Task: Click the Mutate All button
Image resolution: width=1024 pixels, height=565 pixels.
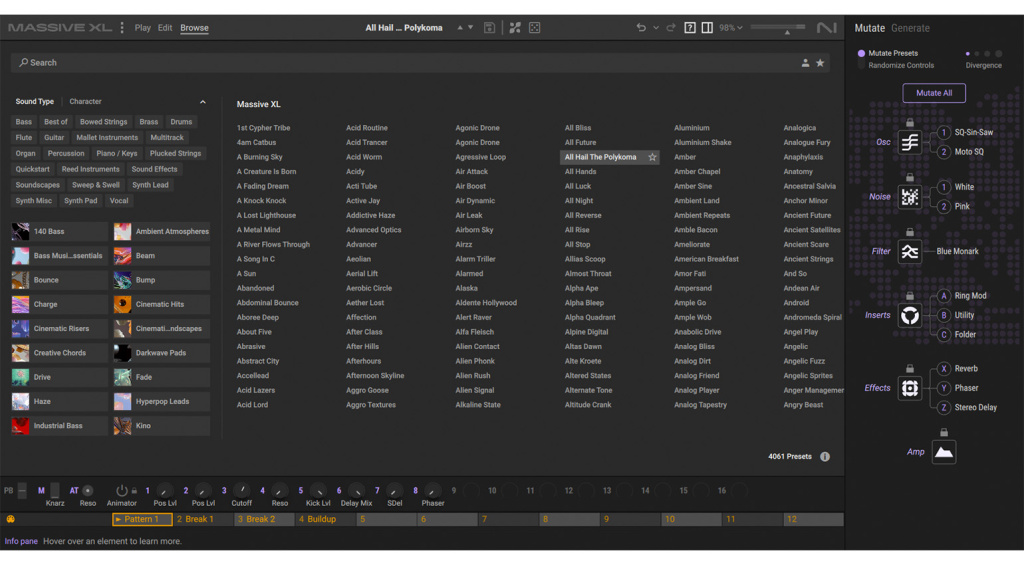Action: [934, 93]
